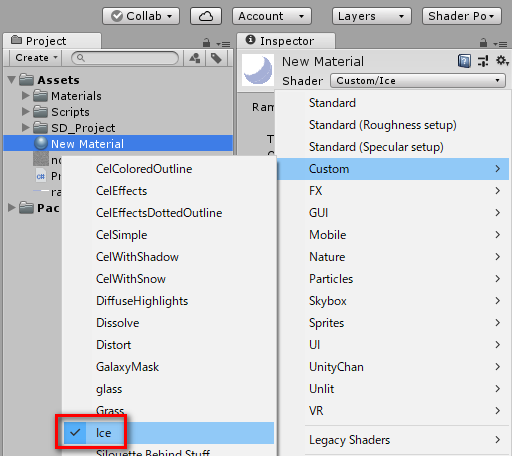Click the search by label tag icon
This screenshot has height=456, width=512.
(216, 58)
